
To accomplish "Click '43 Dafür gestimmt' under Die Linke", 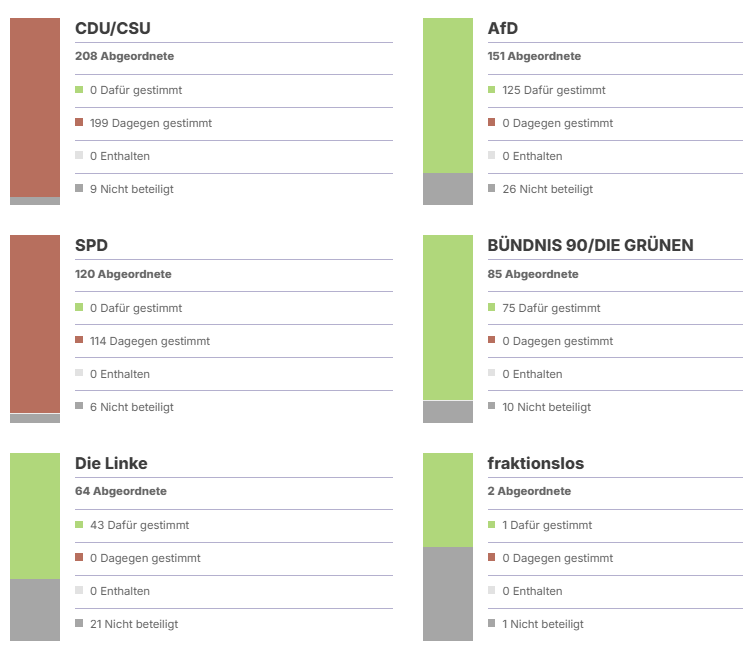I will pos(139,525).
